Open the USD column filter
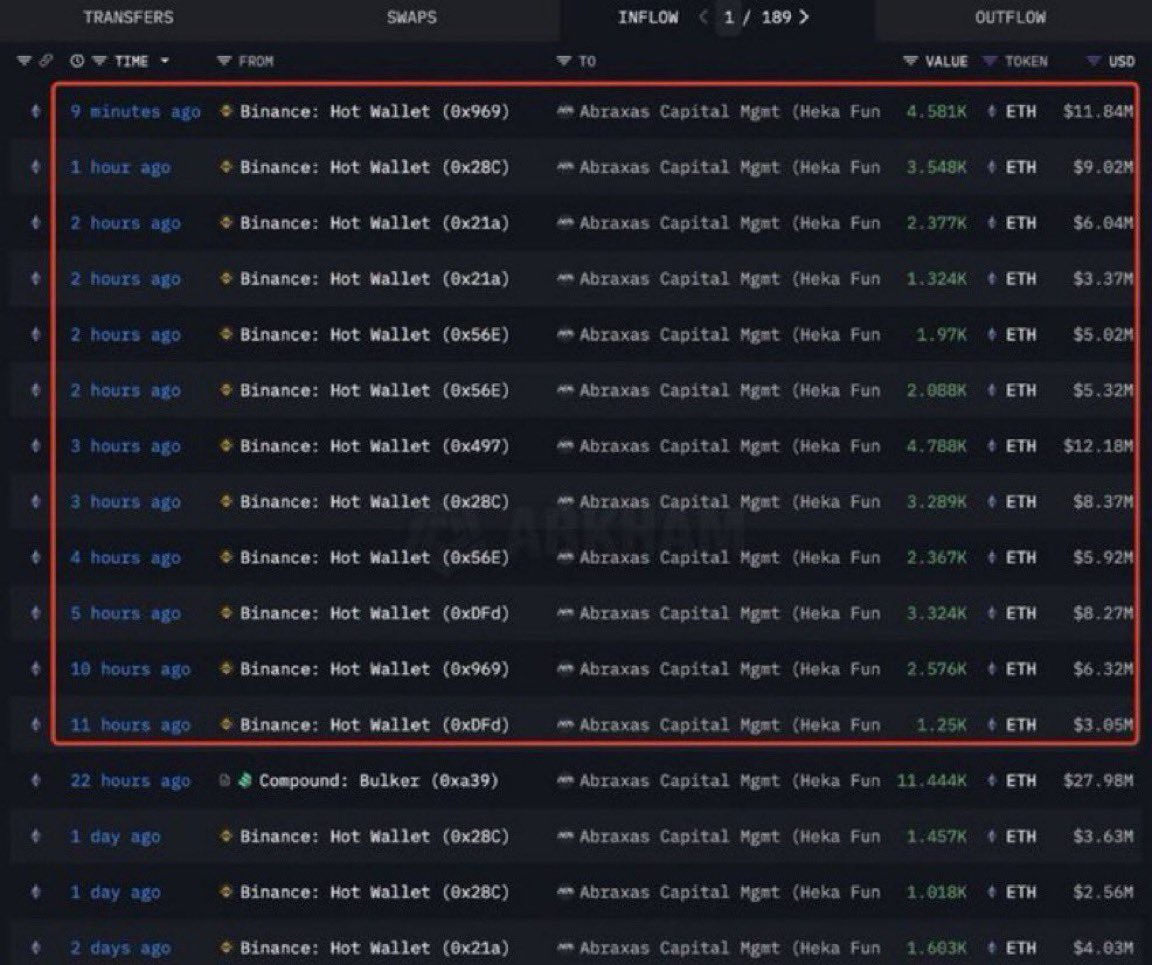 coord(1094,61)
